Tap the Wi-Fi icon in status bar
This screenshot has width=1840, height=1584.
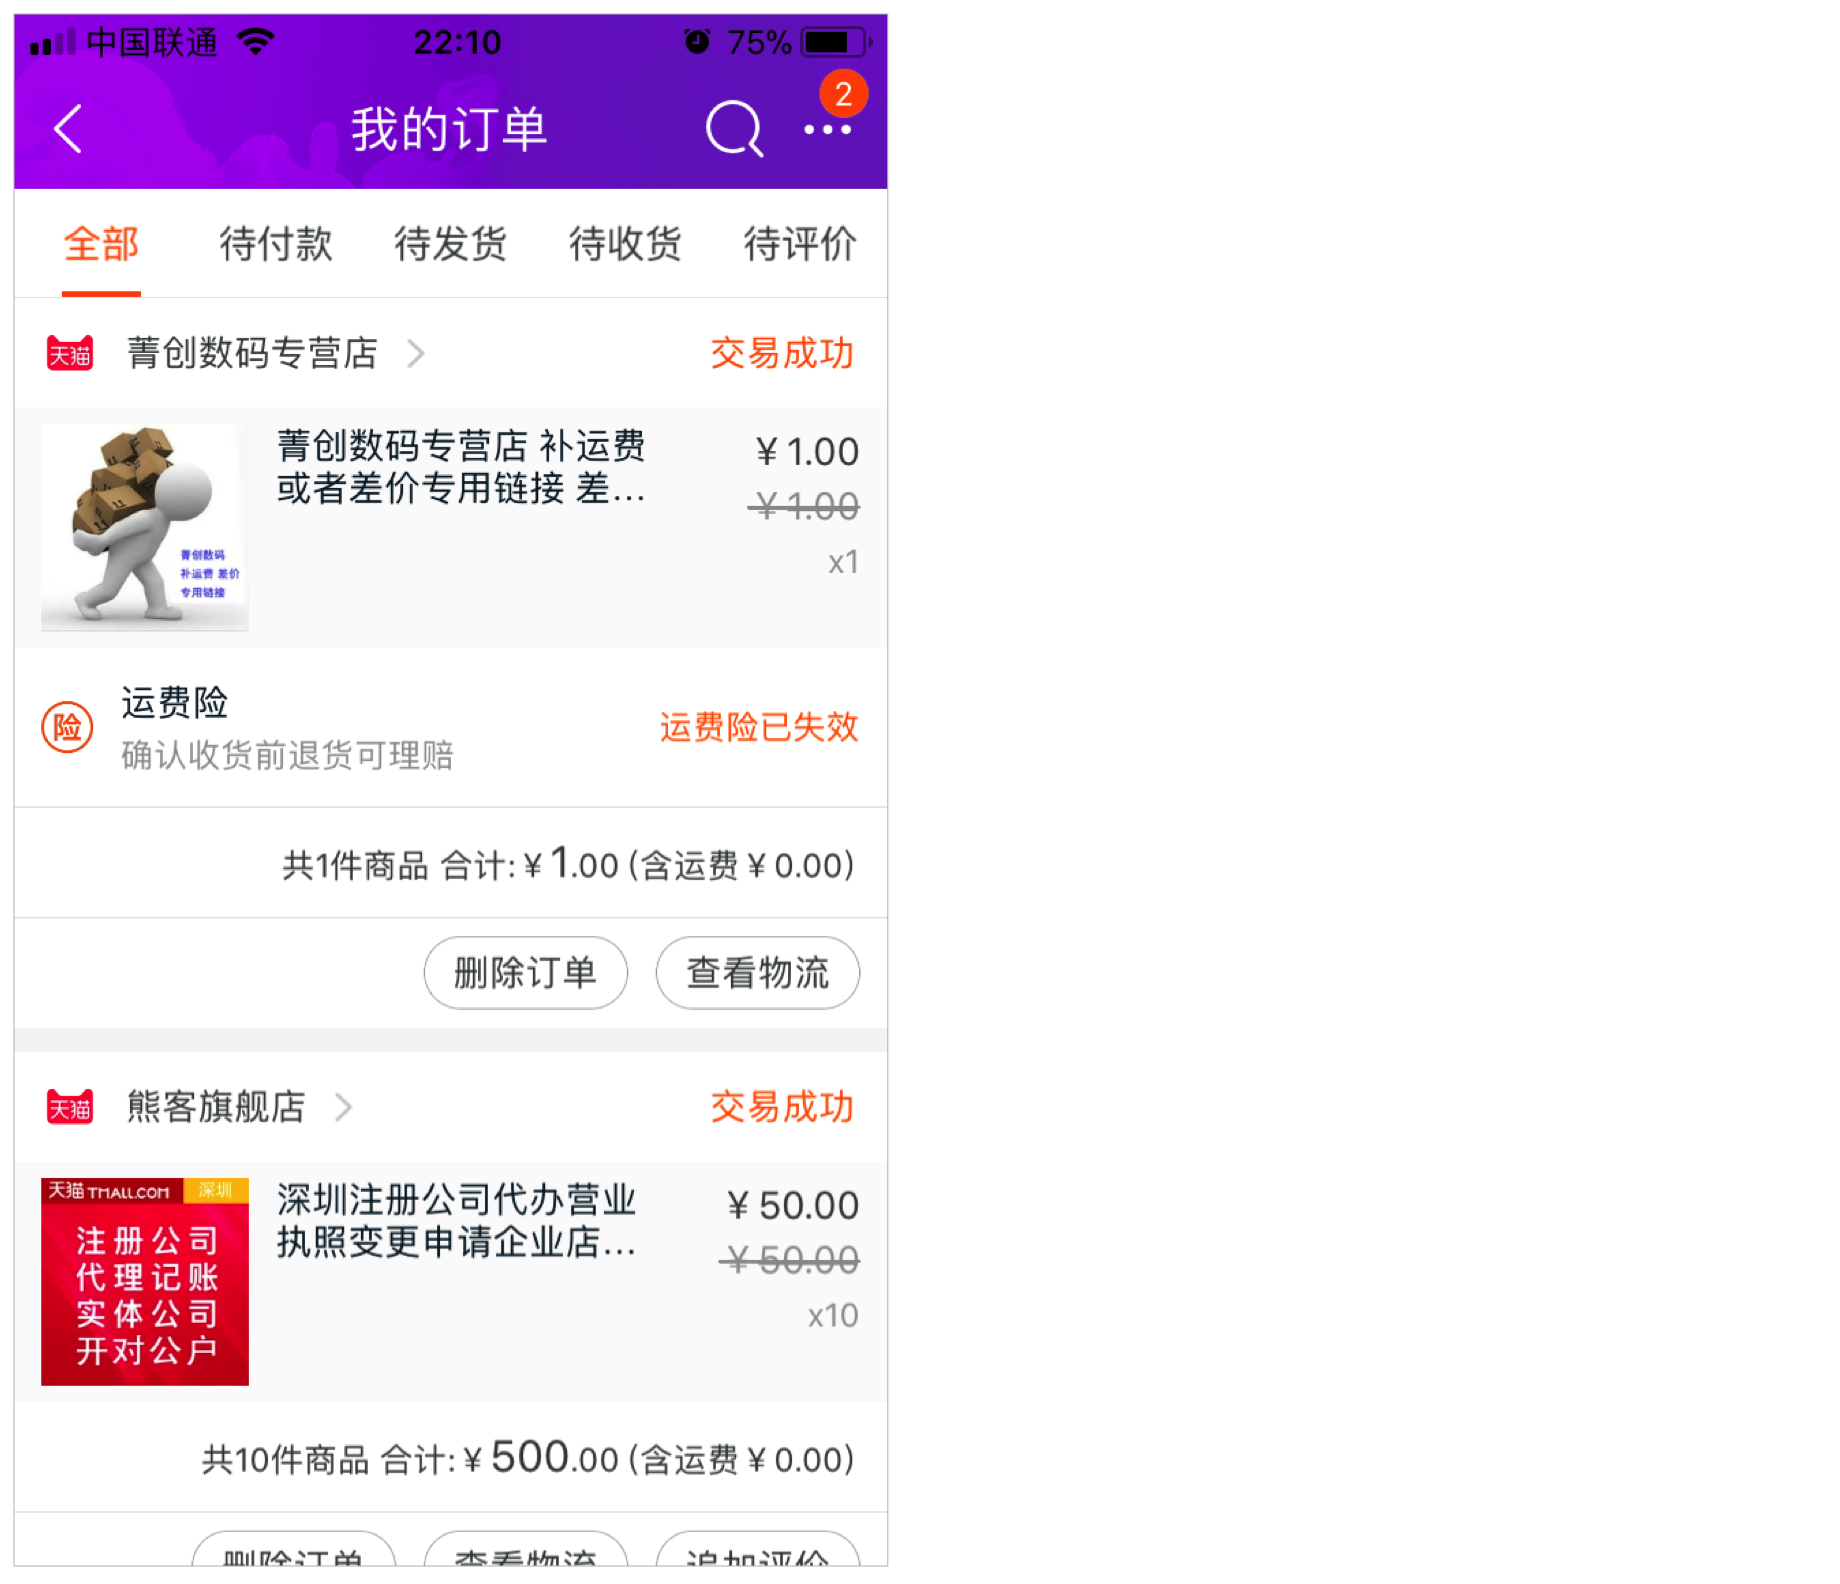click(x=256, y=42)
